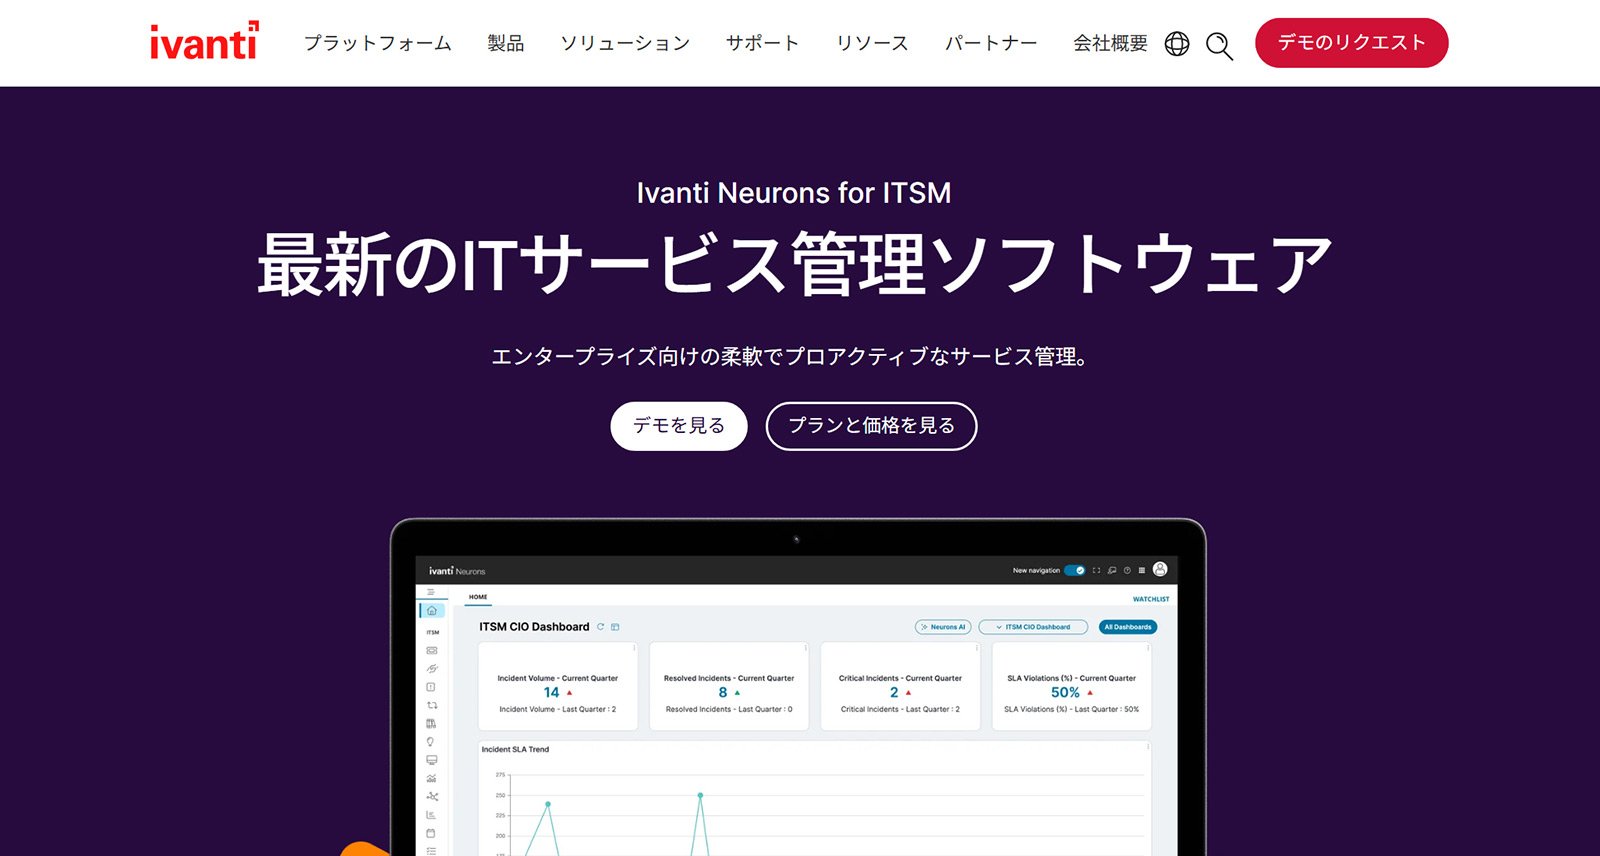Screen dimensions: 1600x856
Task: Open the プラットフォーム menu
Action: point(378,43)
